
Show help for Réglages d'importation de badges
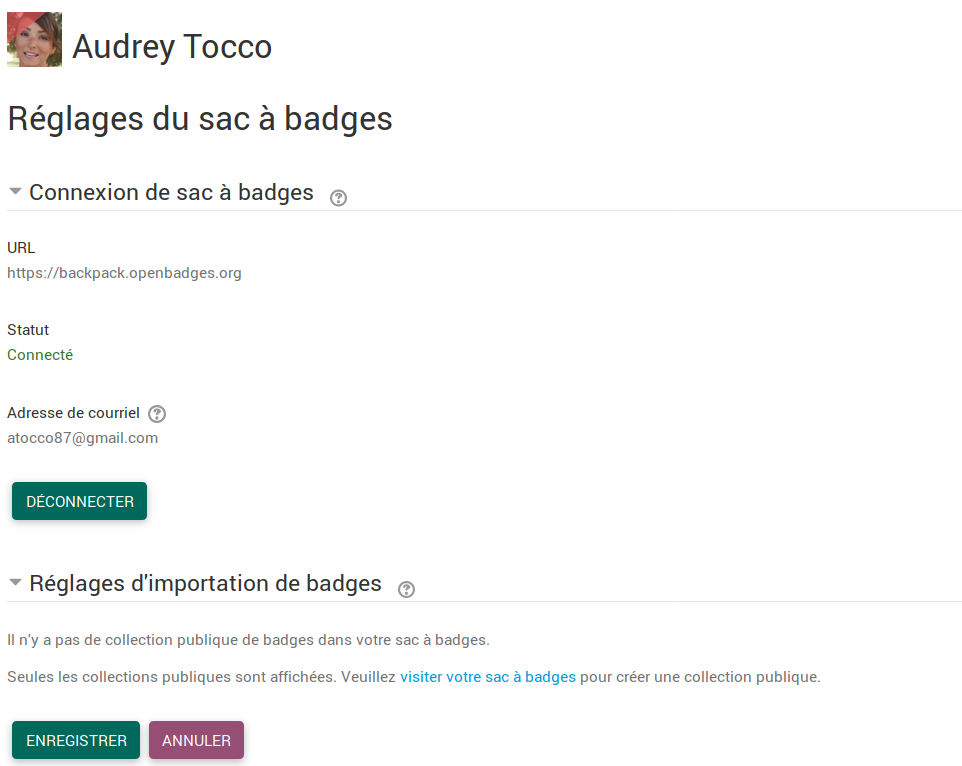pyautogui.click(x=406, y=589)
